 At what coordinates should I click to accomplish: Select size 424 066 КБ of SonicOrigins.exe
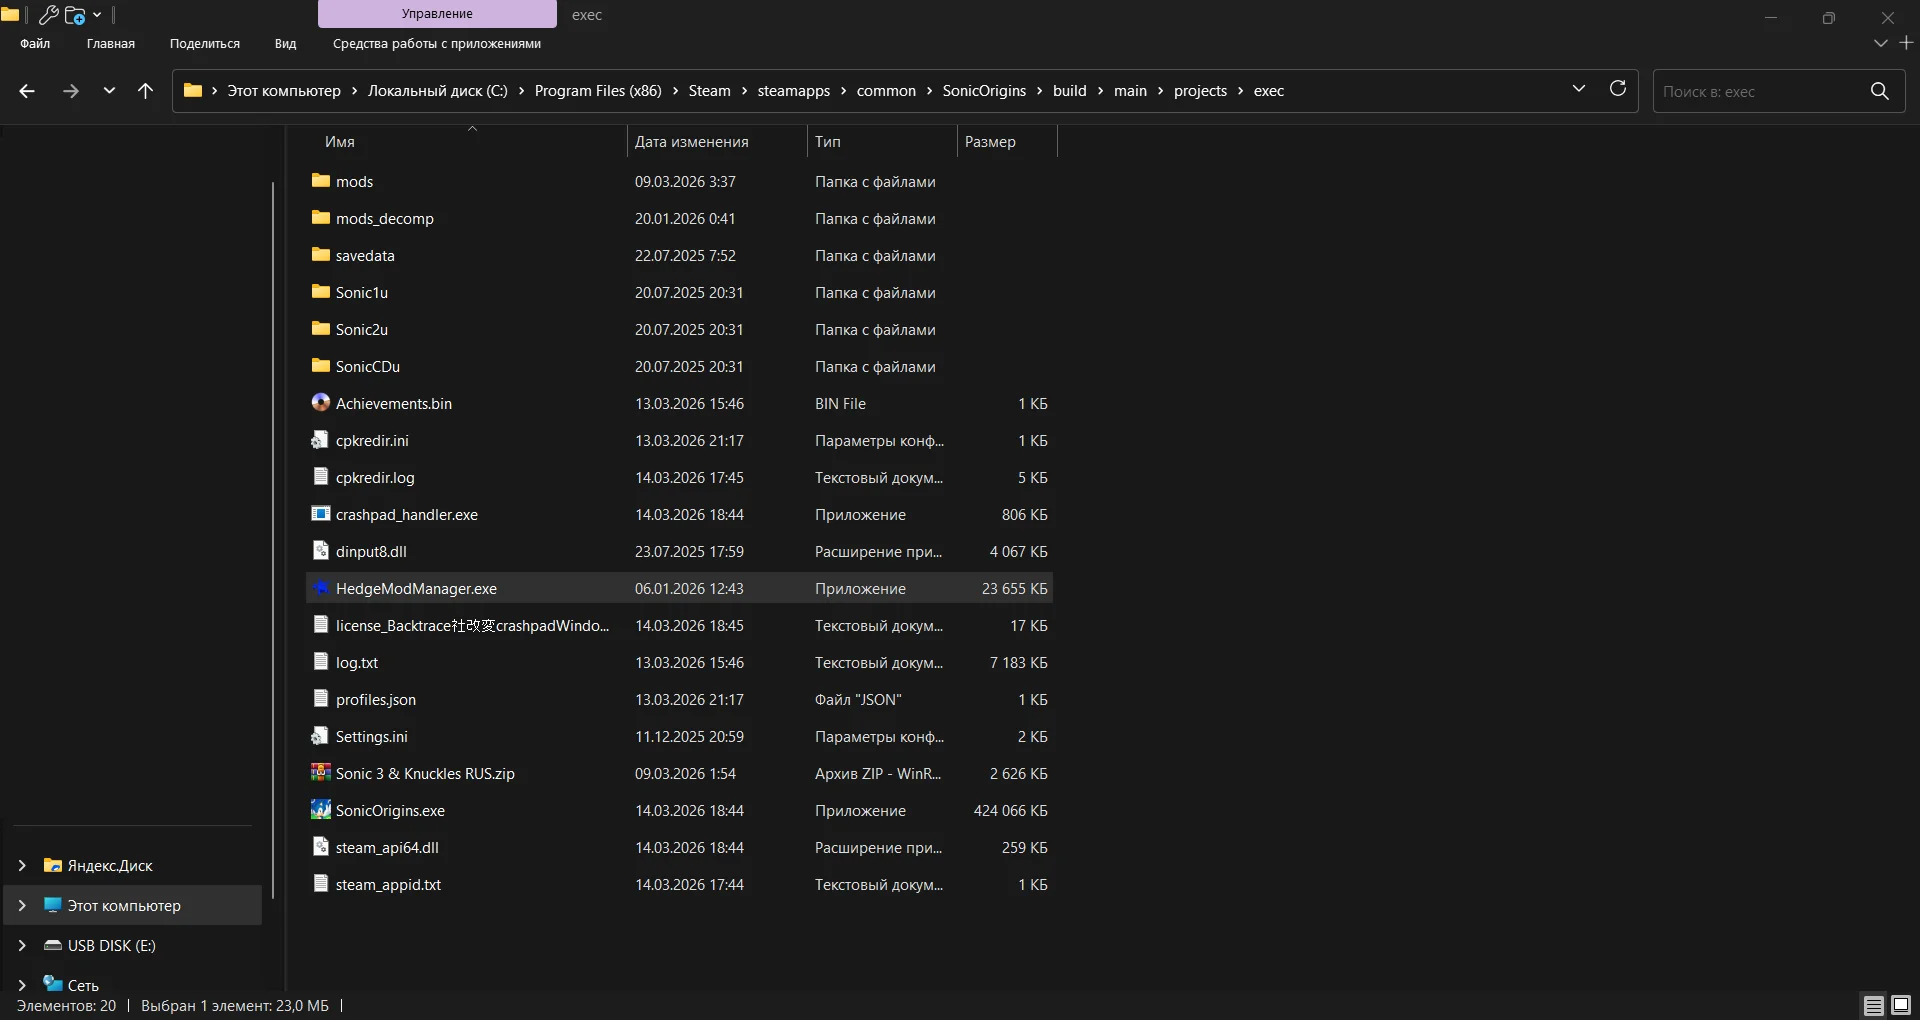(x=1010, y=810)
